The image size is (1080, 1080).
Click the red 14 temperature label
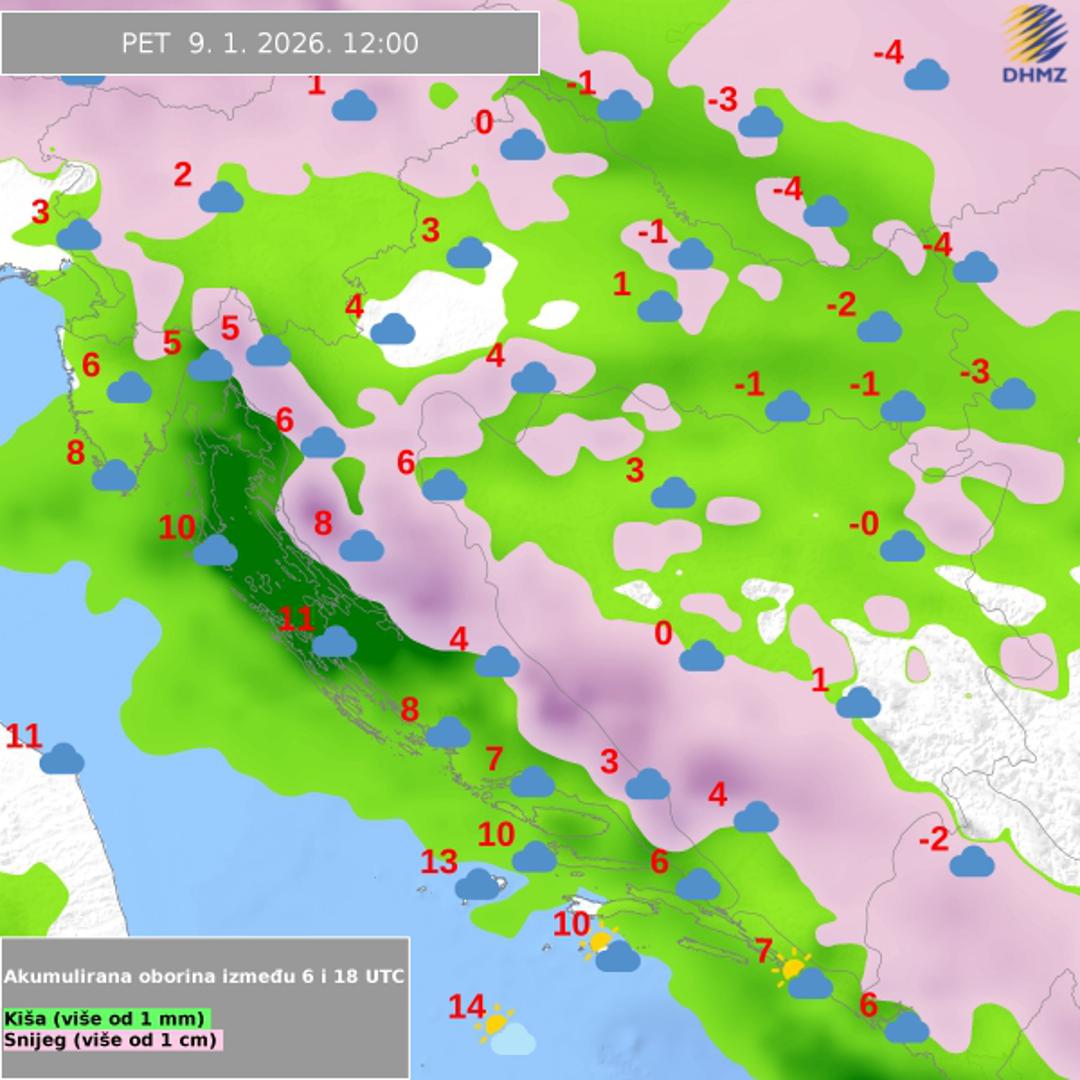(x=466, y=1006)
